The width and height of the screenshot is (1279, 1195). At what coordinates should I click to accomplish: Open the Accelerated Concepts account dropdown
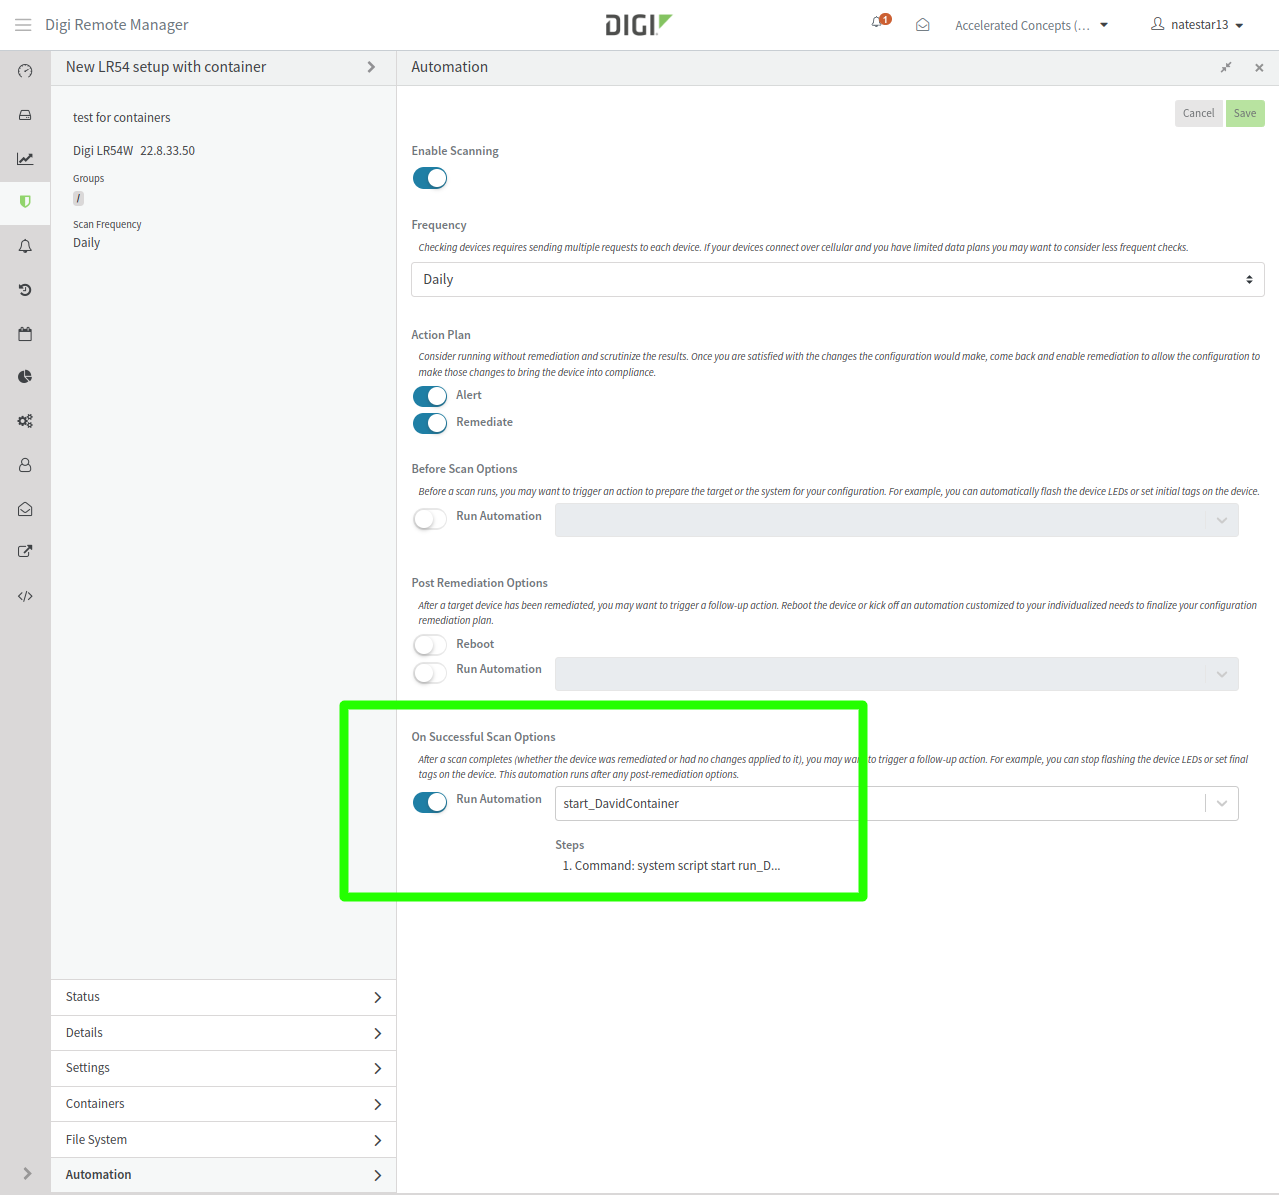1031,25
